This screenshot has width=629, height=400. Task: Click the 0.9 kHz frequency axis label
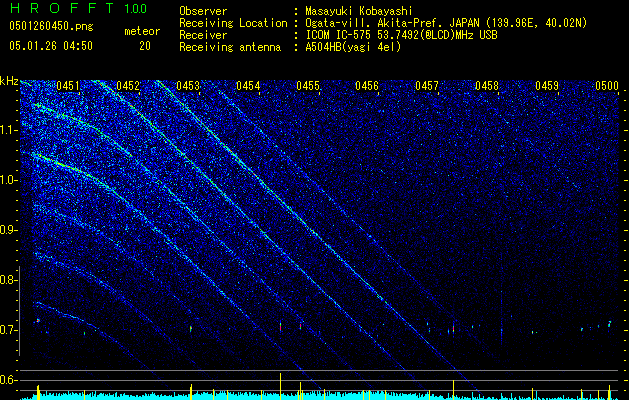pyautogui.click(x=8, y=230)
